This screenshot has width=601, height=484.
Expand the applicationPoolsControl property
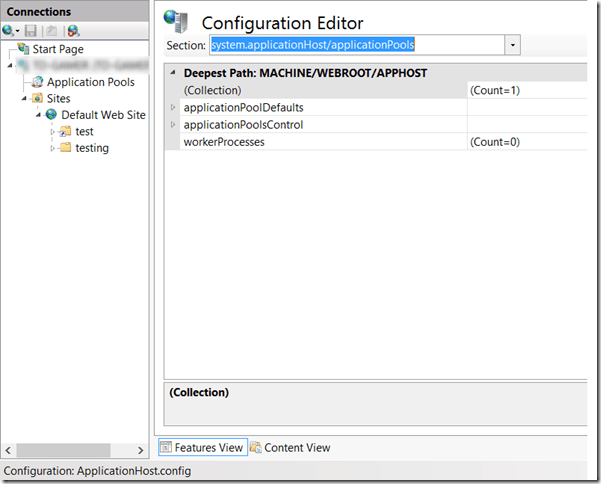173,125
